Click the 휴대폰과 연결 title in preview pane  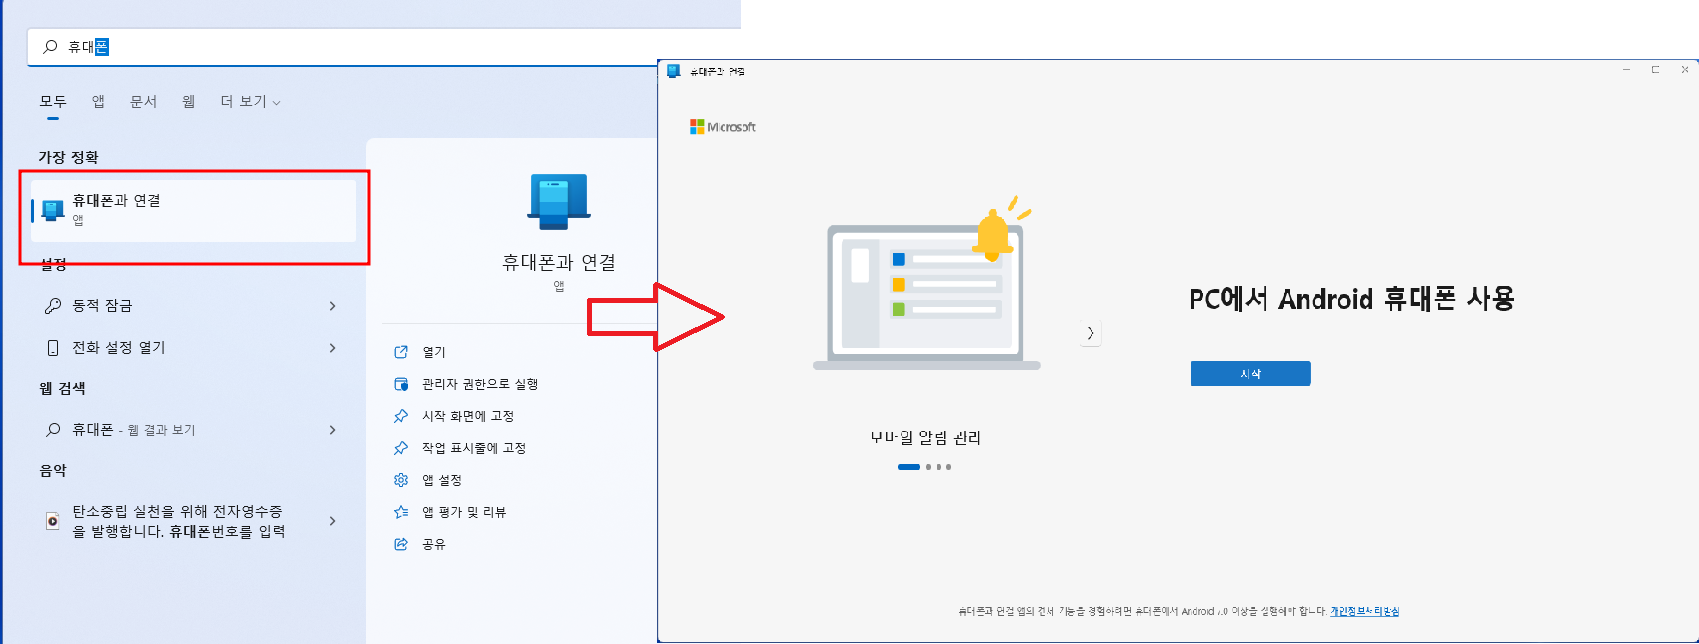(x=559, y=262)
